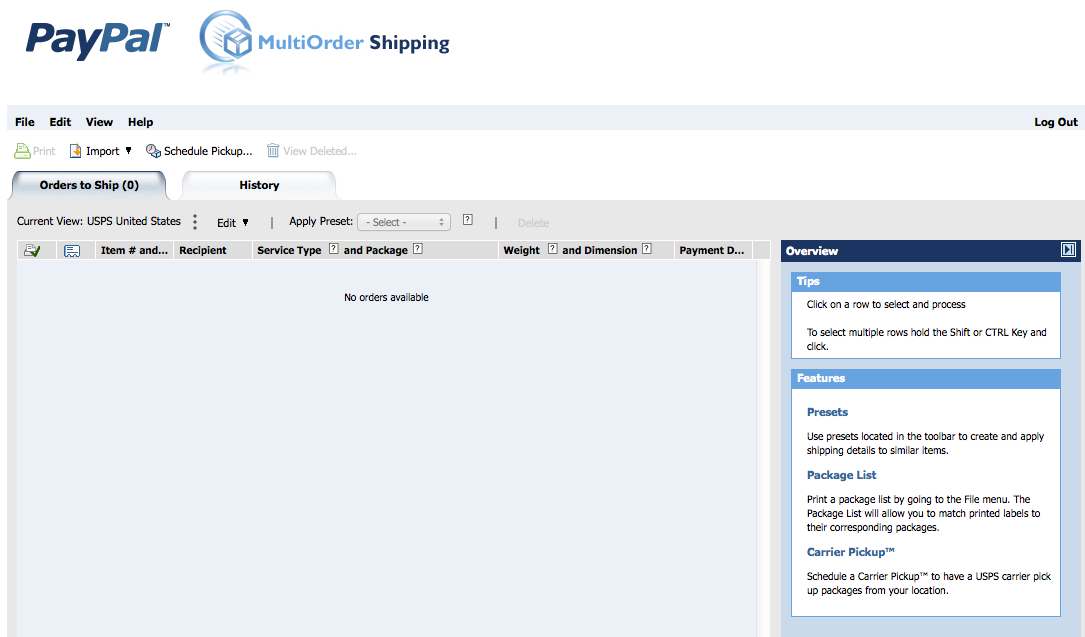Expand the Import dropdown arrow
The image size is (1085, 637).
pos(128,151)
